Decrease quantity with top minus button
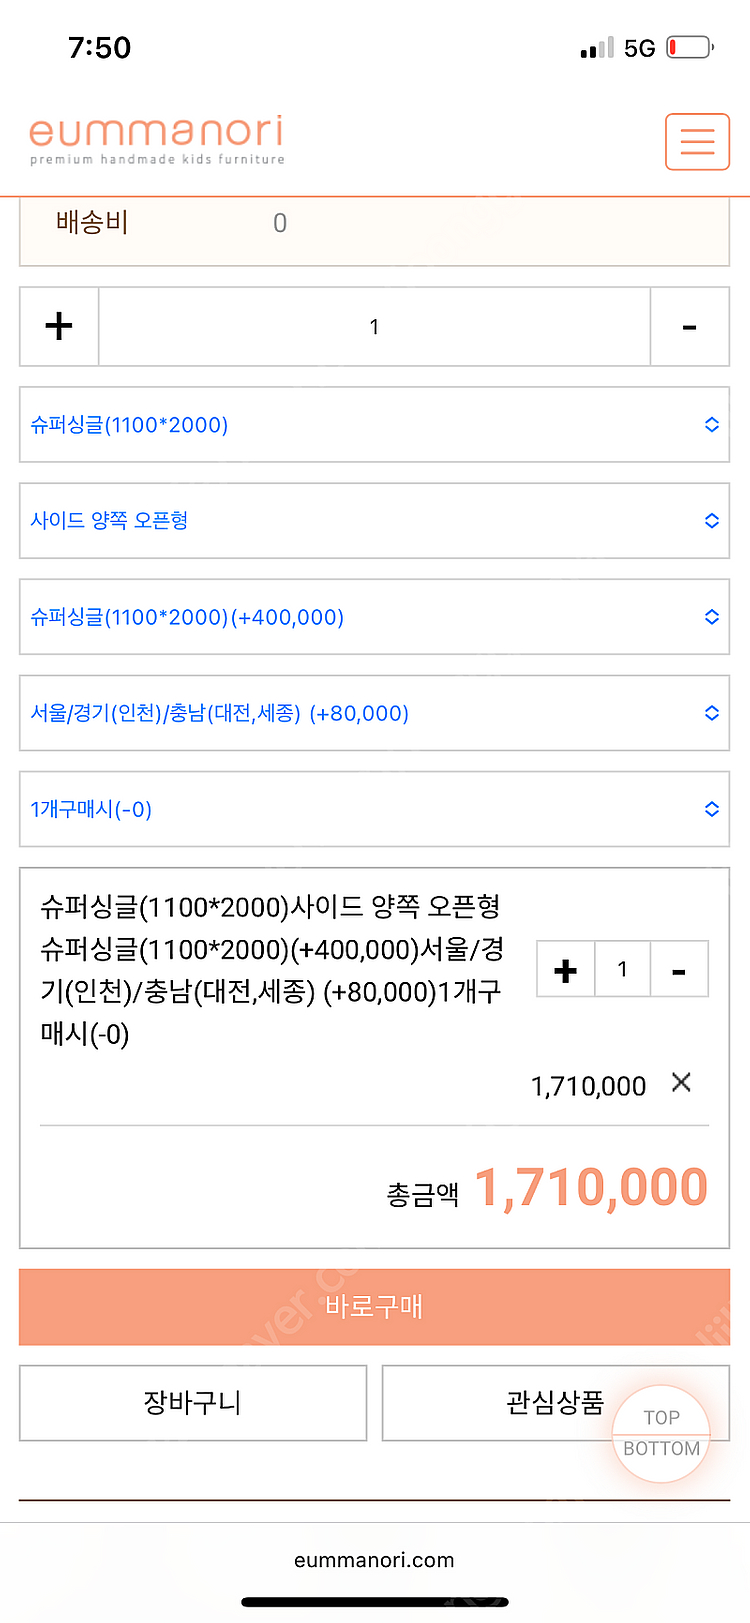This screenshot has height=1623, width=750. [x=689, y=327]
